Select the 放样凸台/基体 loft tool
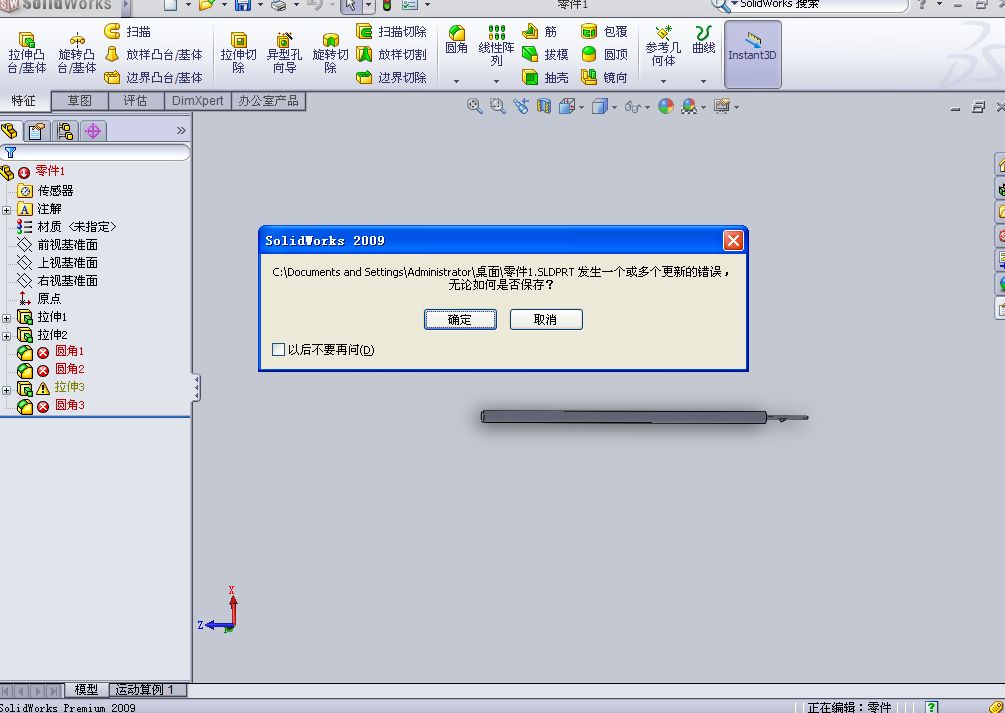 tap(153, 55)
